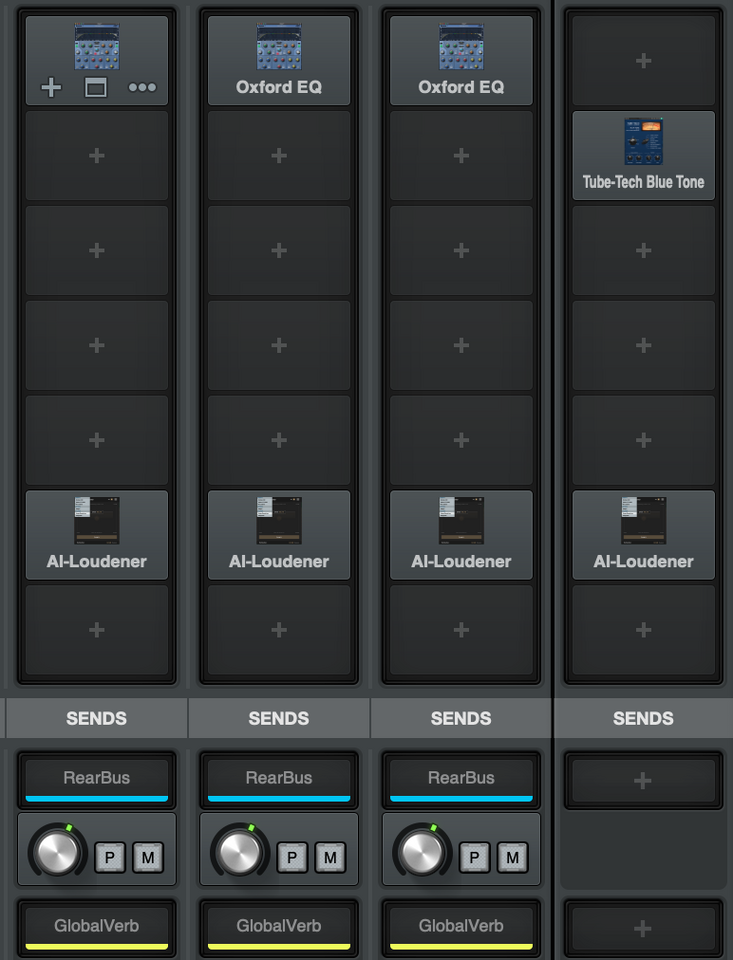Open the Tube-Tech Blue Tone plugin

(x=644, y=156)
